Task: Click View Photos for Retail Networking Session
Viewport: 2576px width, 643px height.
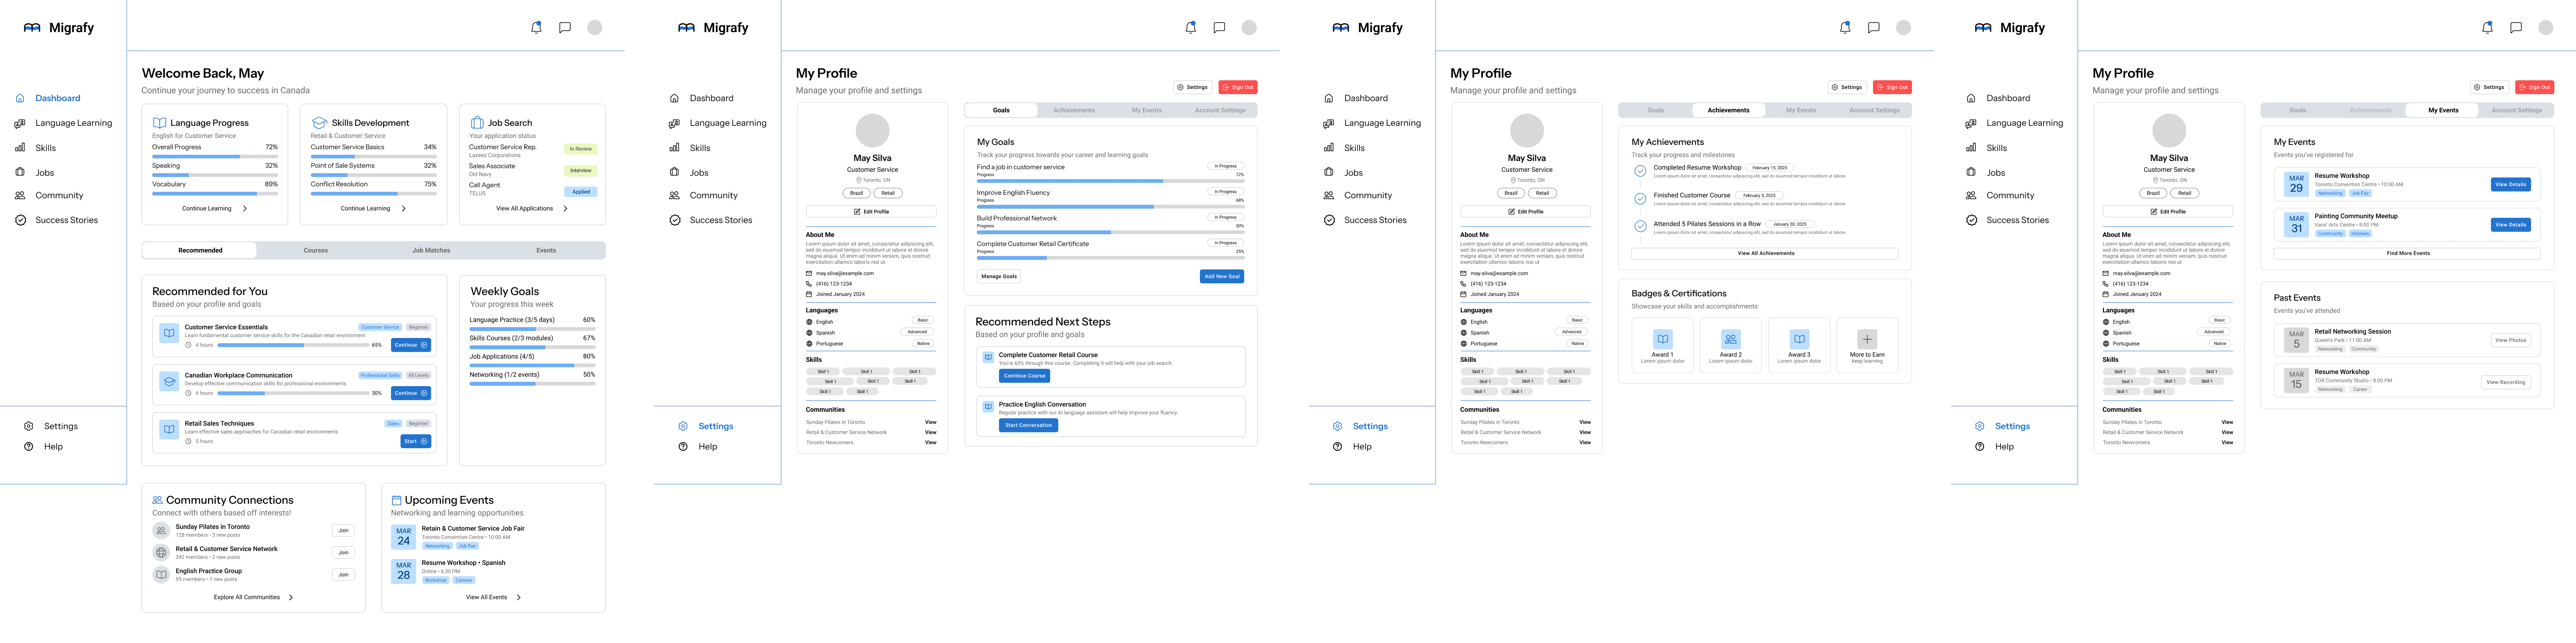Action: (x=2510, y=341)
